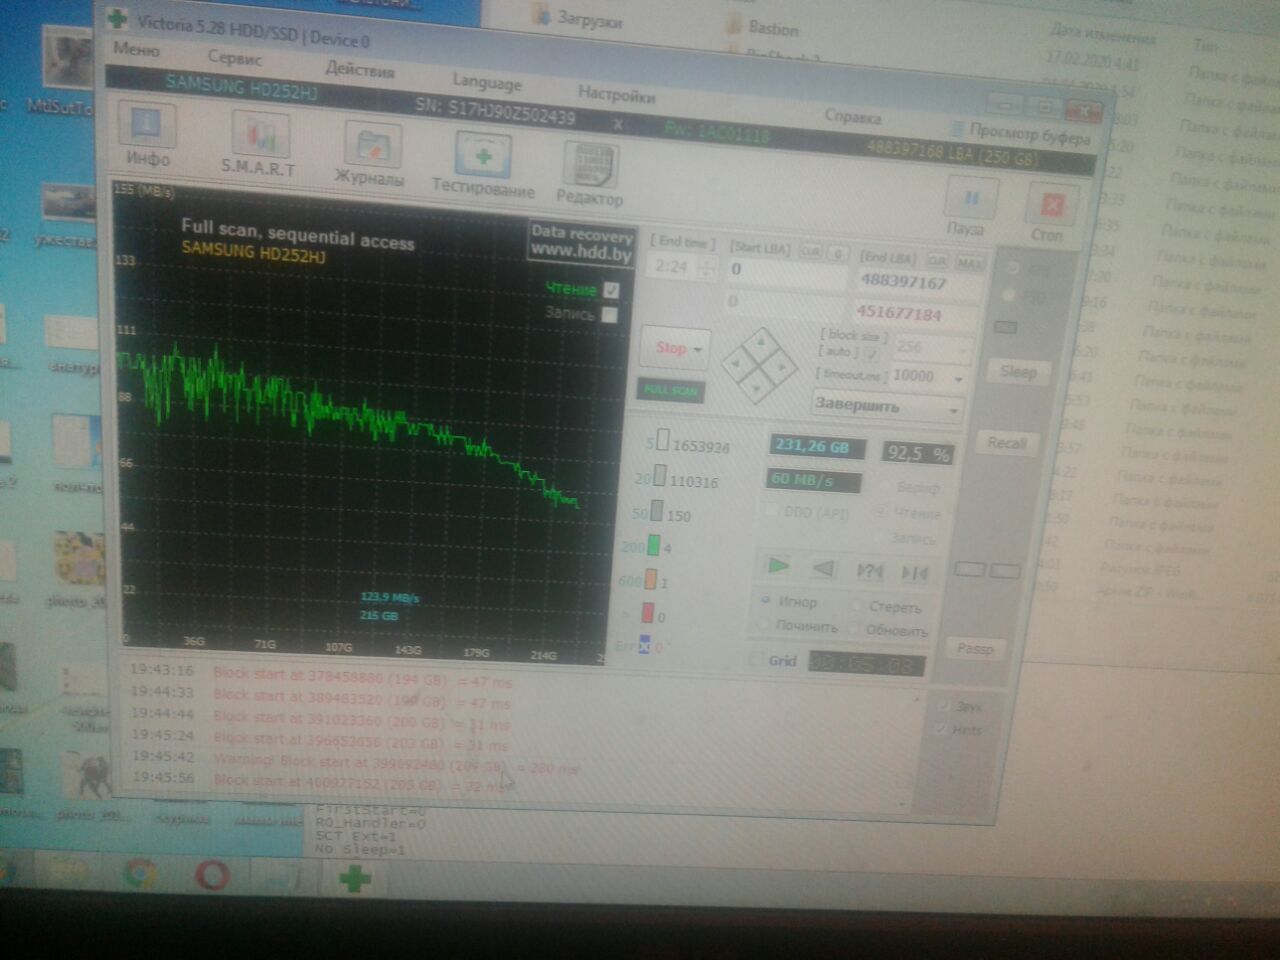Toggle the Чтение graph checkbox

click(611, 290)
